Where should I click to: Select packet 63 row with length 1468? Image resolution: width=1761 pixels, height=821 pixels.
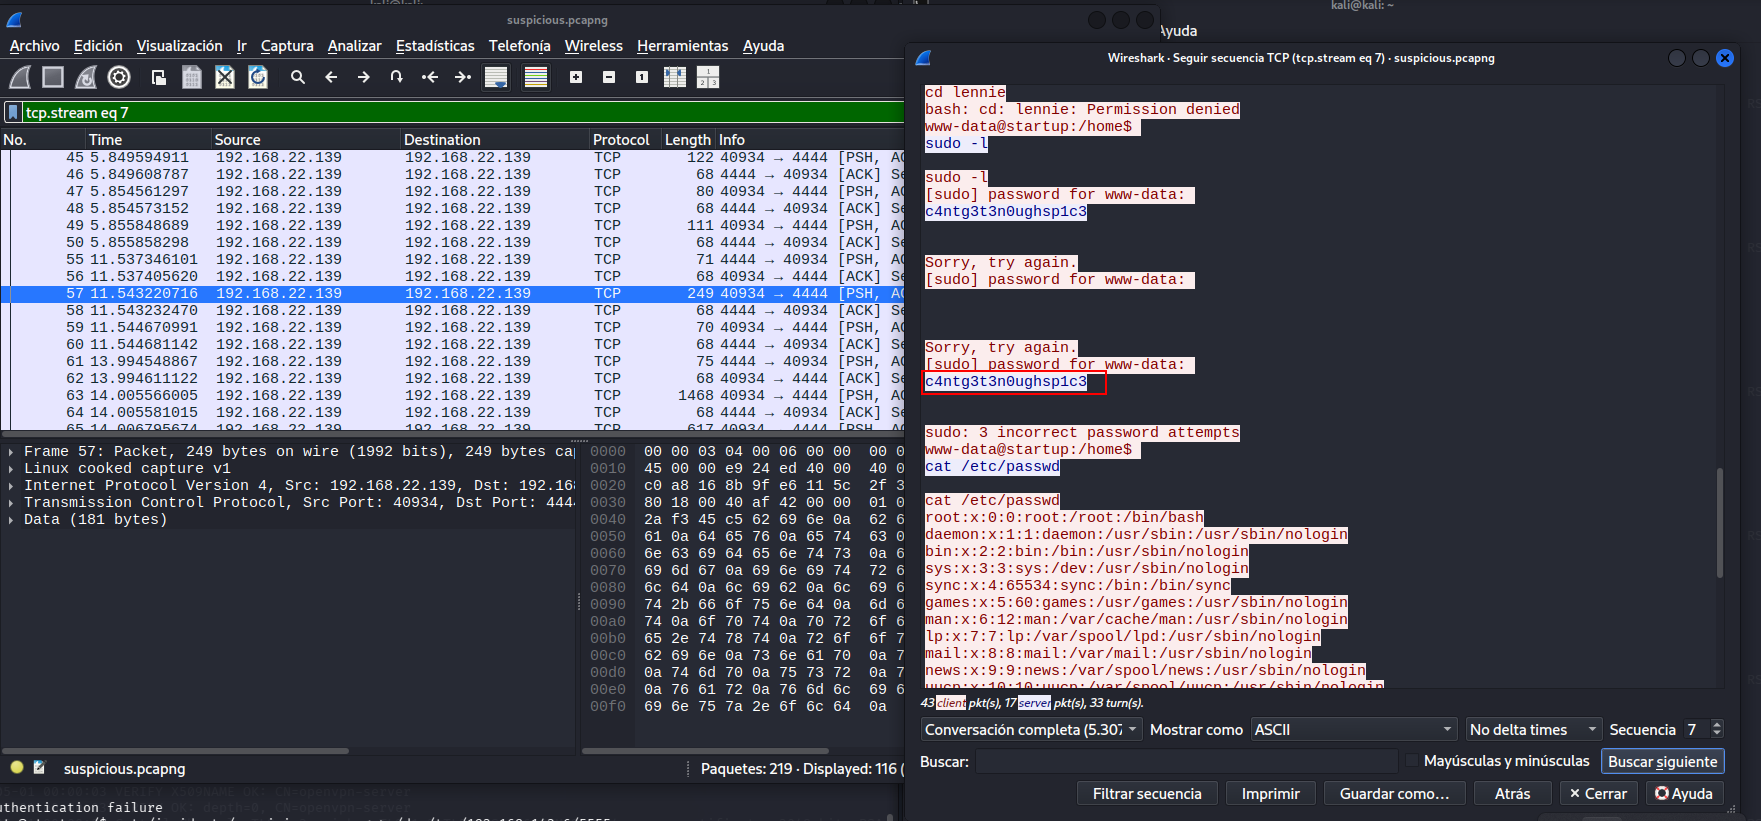click(452, 396)
